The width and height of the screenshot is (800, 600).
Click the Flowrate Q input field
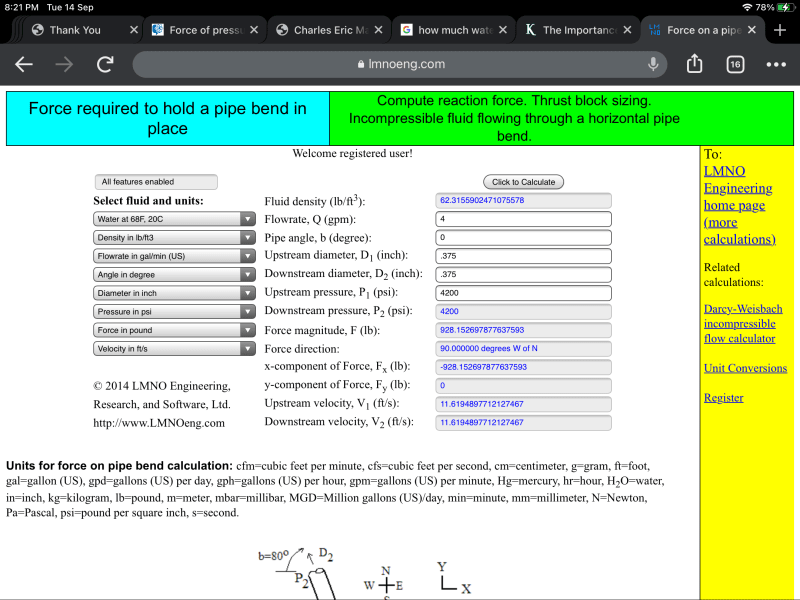click(523, 219)
